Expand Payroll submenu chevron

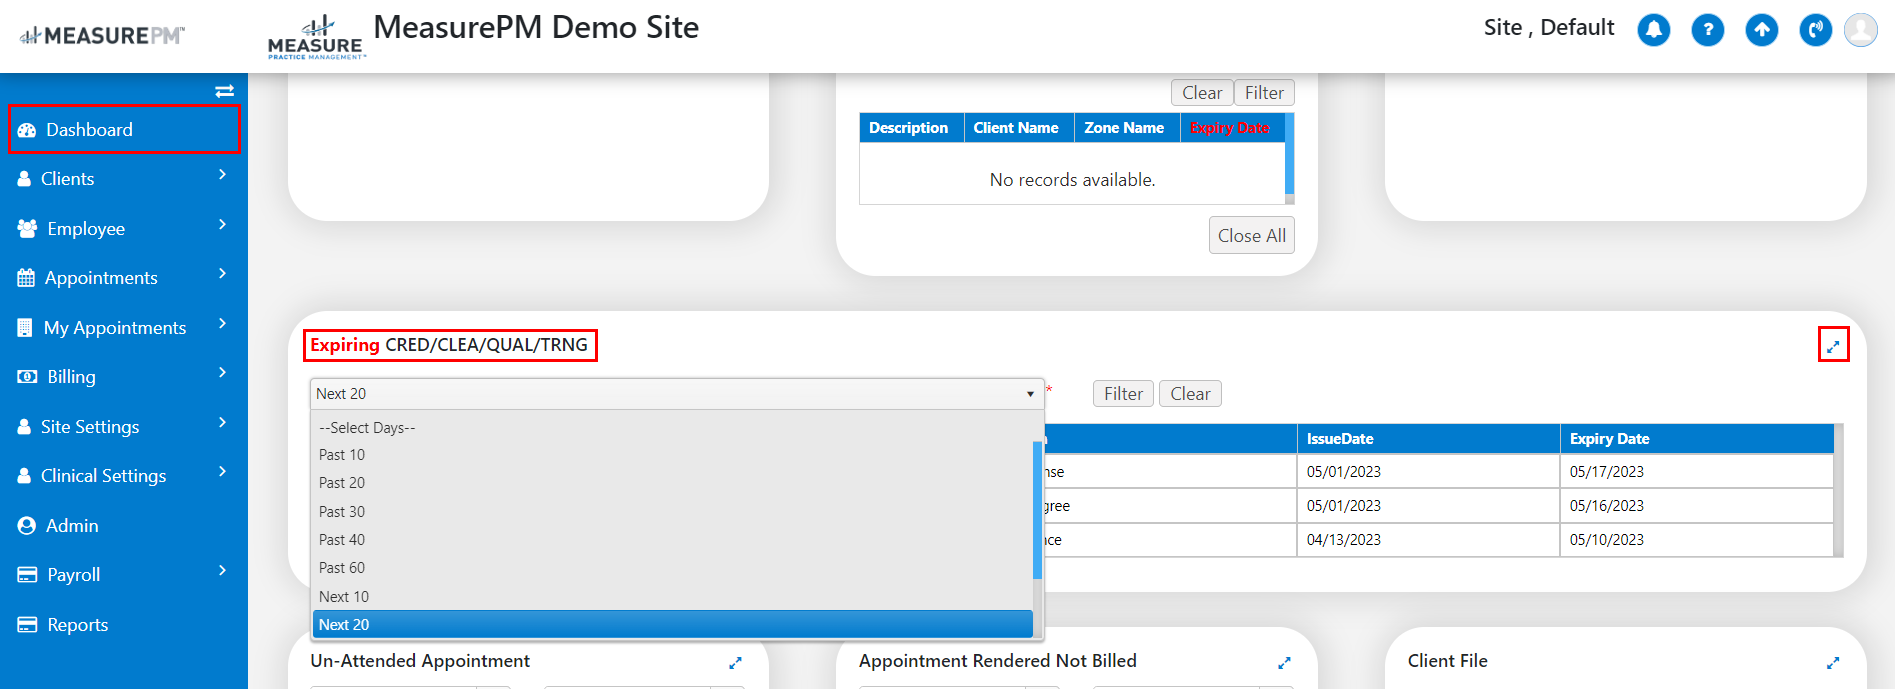(222, 571)
